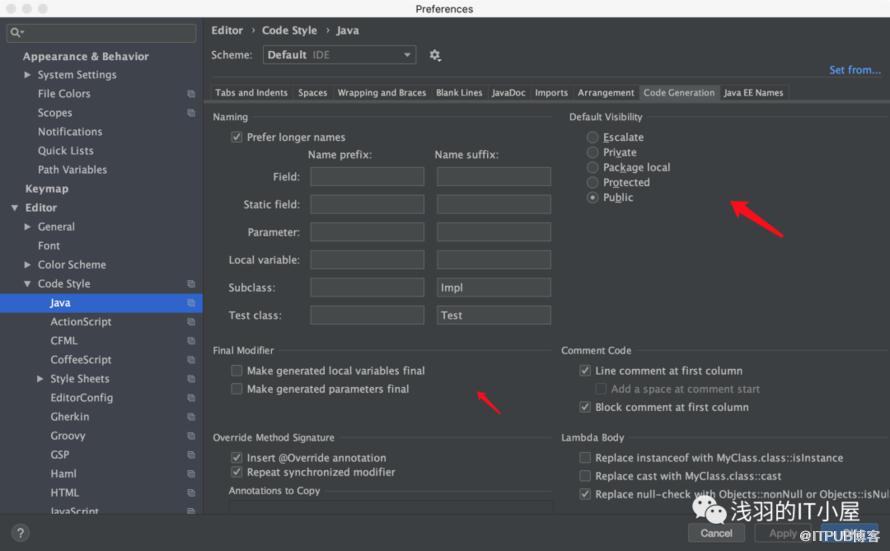Expand the General tree node
The image size is (890, 551).
tap(27, 226)
